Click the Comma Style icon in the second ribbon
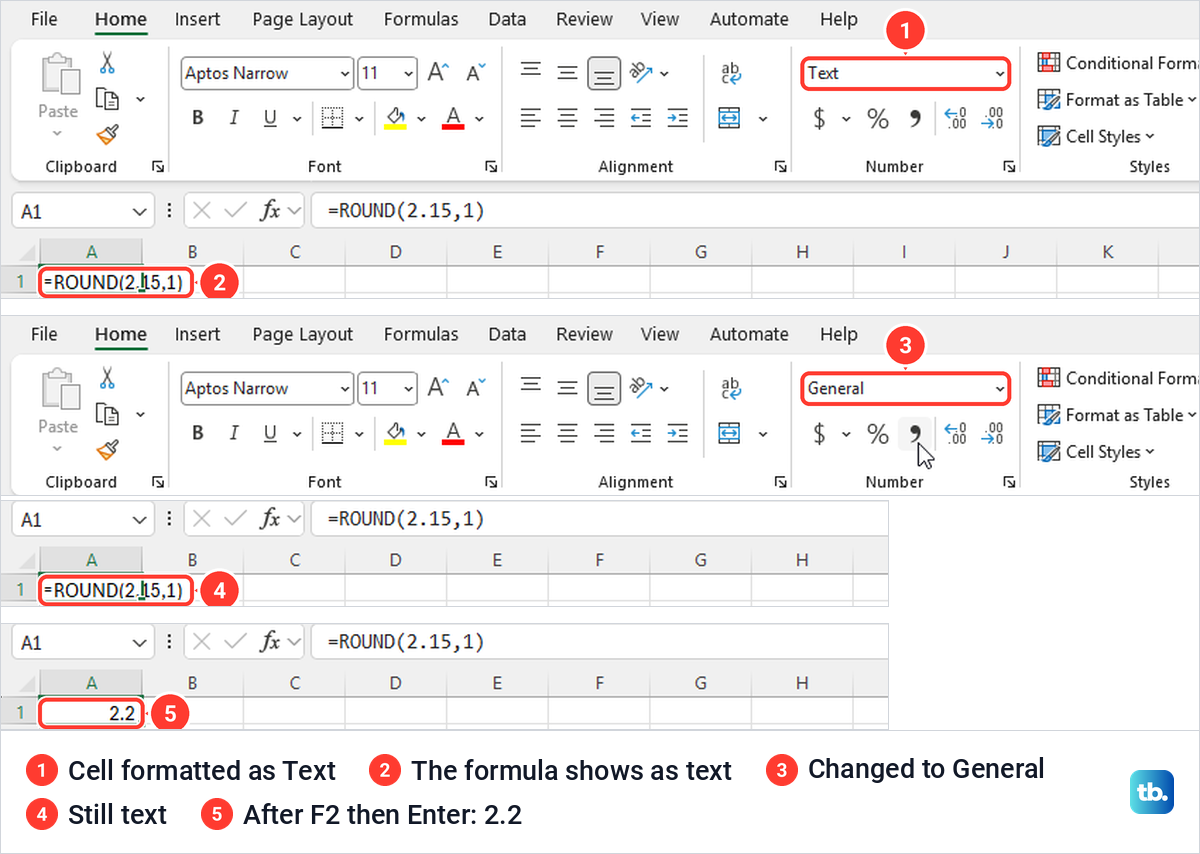1200x854 pixels. 914,434
